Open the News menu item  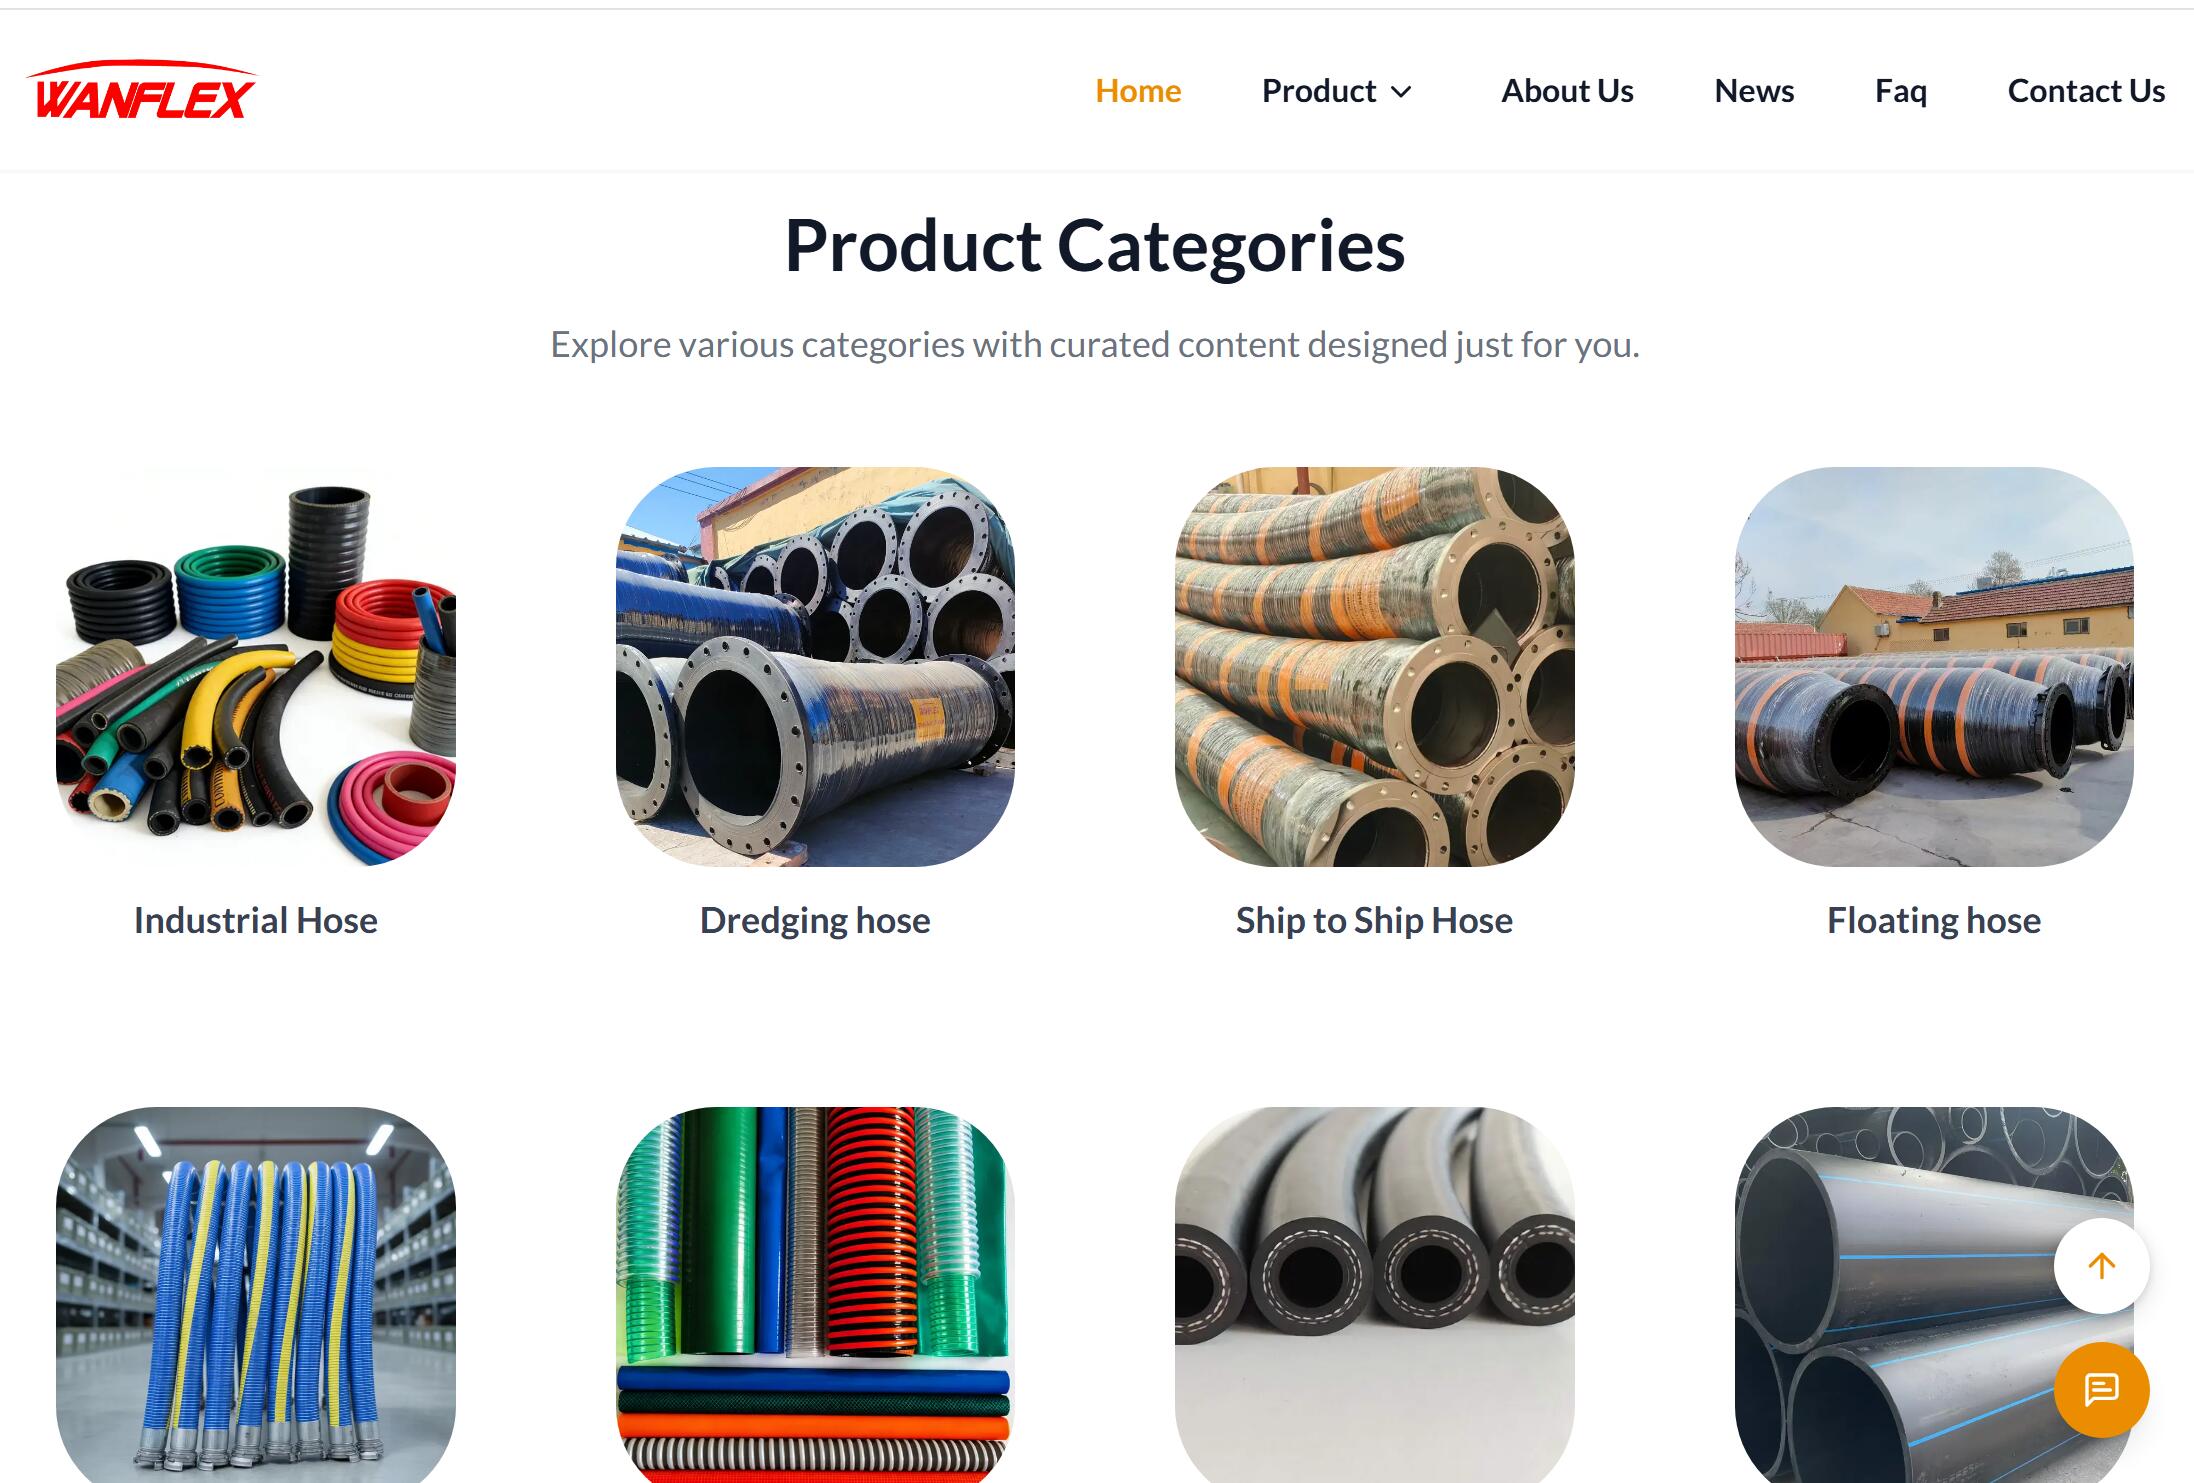pos(1754,91)
